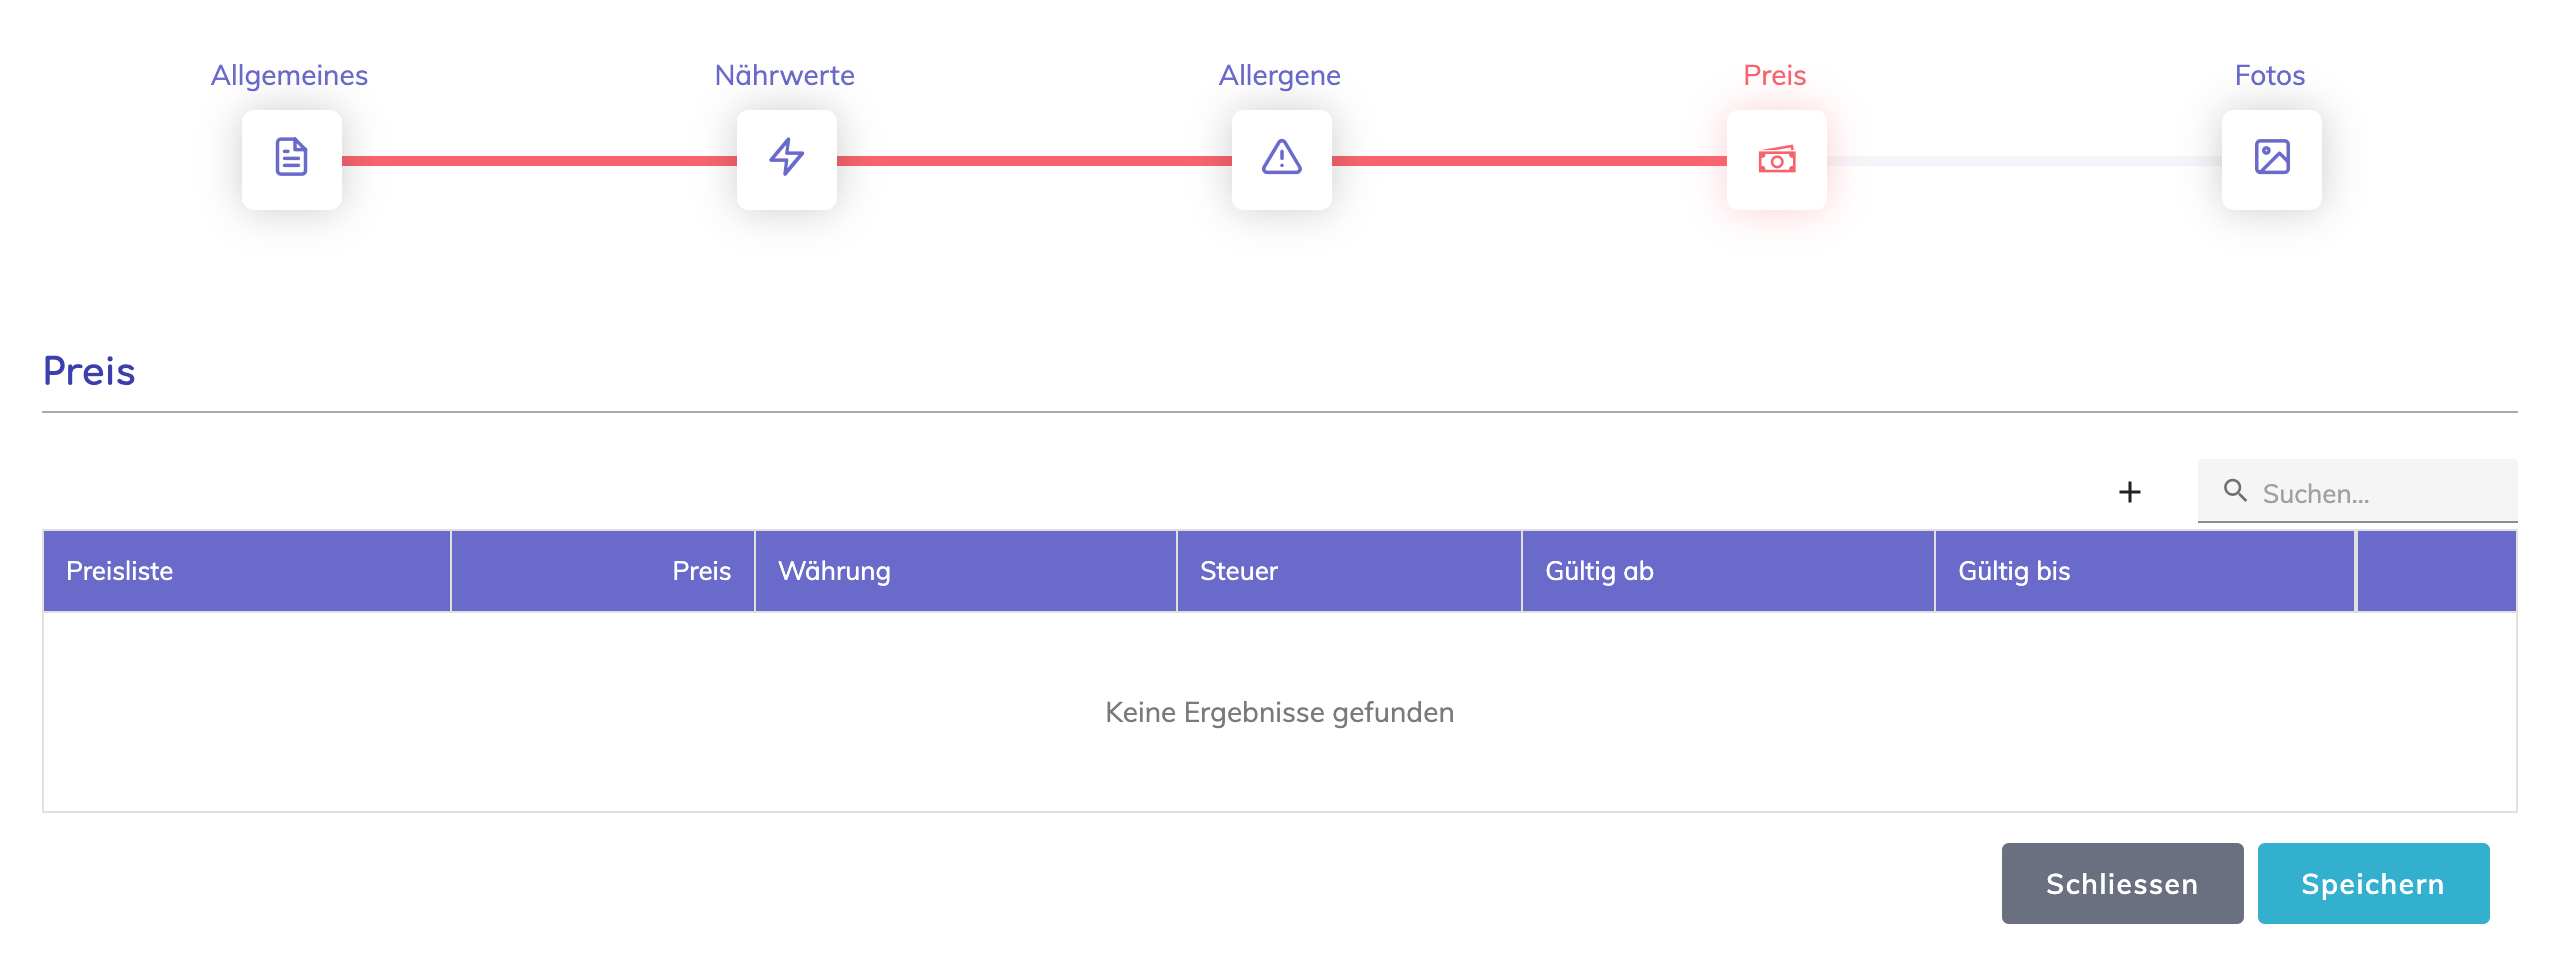Click the Preis money icon step
This screenshot has width=2560, height=970.
[x=1776, y=159]
